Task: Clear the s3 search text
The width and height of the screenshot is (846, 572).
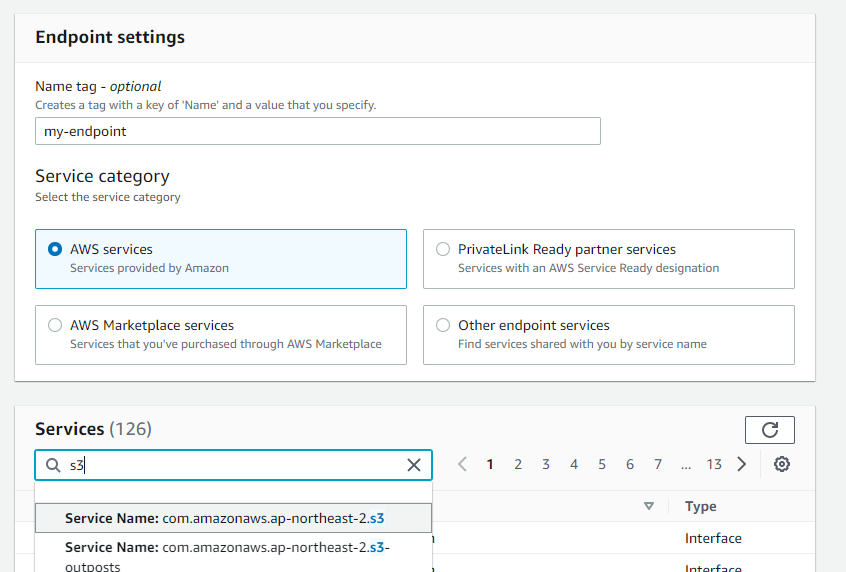Action: (x=414, y=465)
